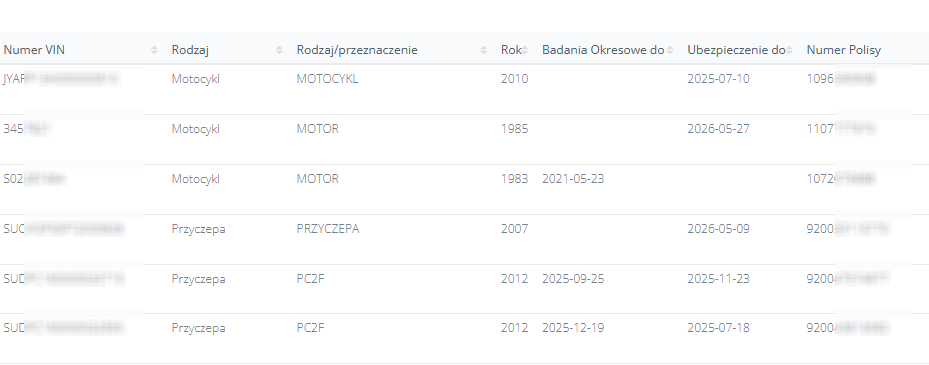This screenshot has height=365, width=929.
Task: Click inspection date 2025-12-19 cell
Action: (x=573, y=328)
